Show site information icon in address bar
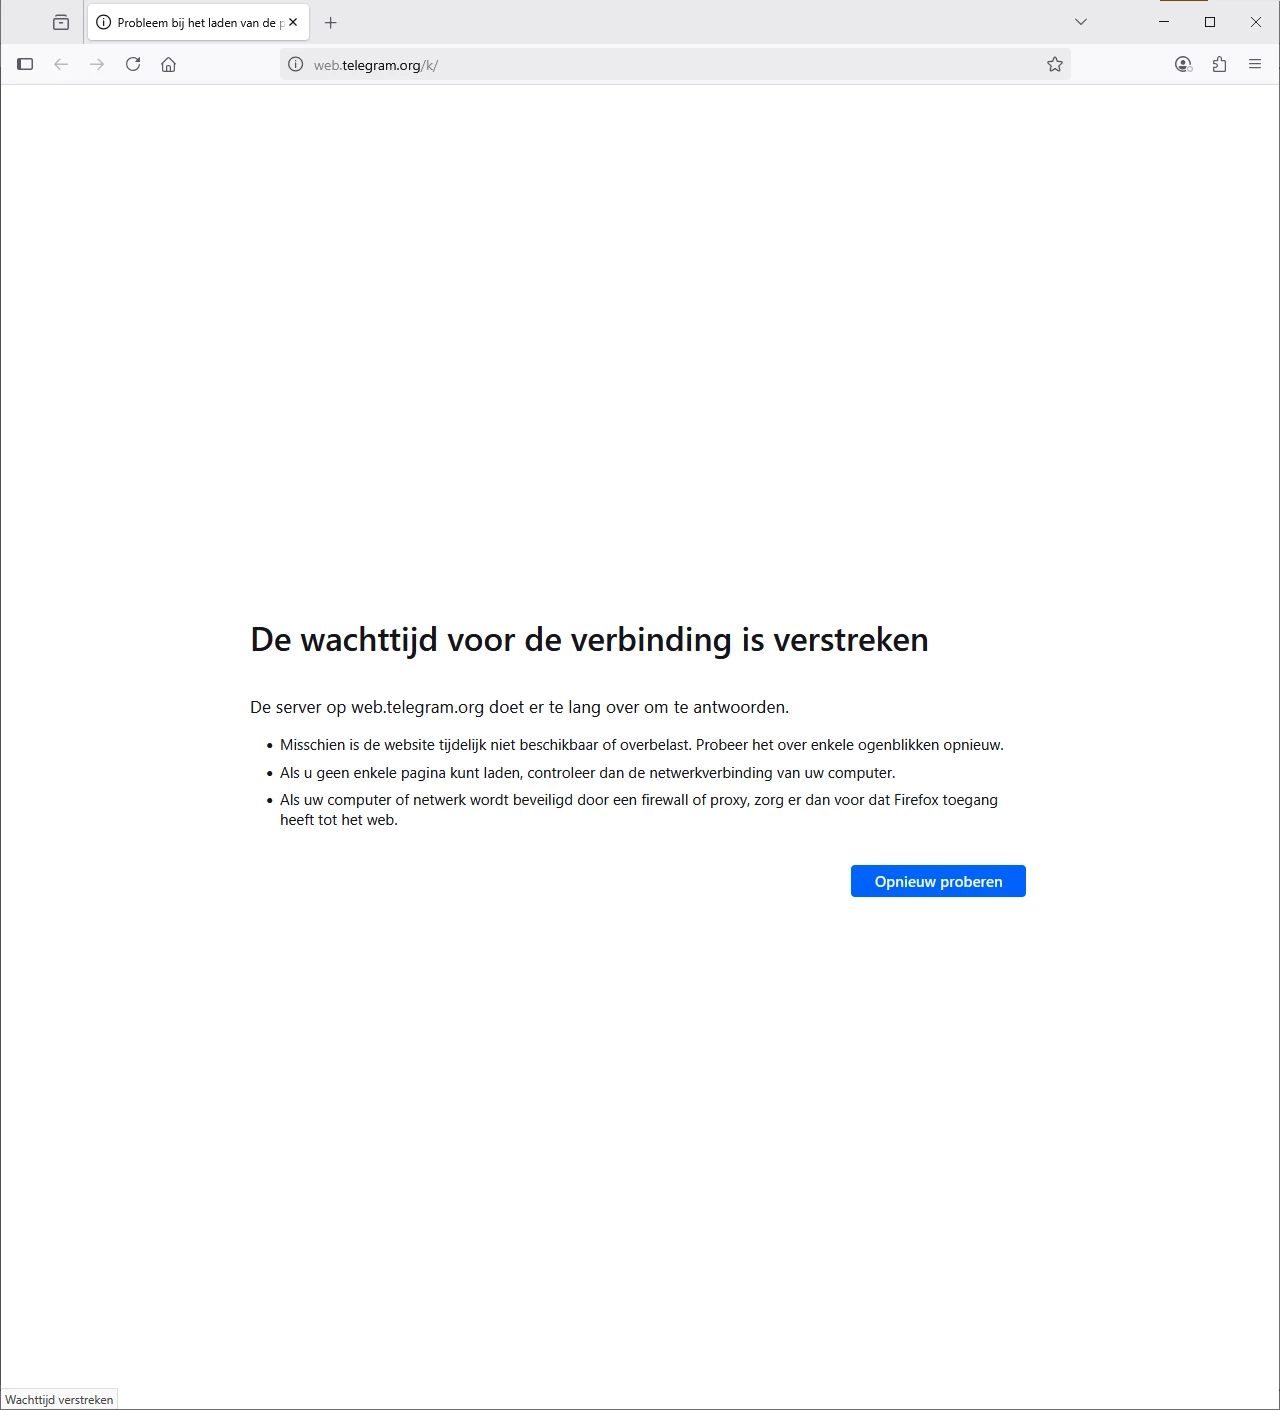The image size is (1280, 1410). pyautogui.click(x=295, y=64)
